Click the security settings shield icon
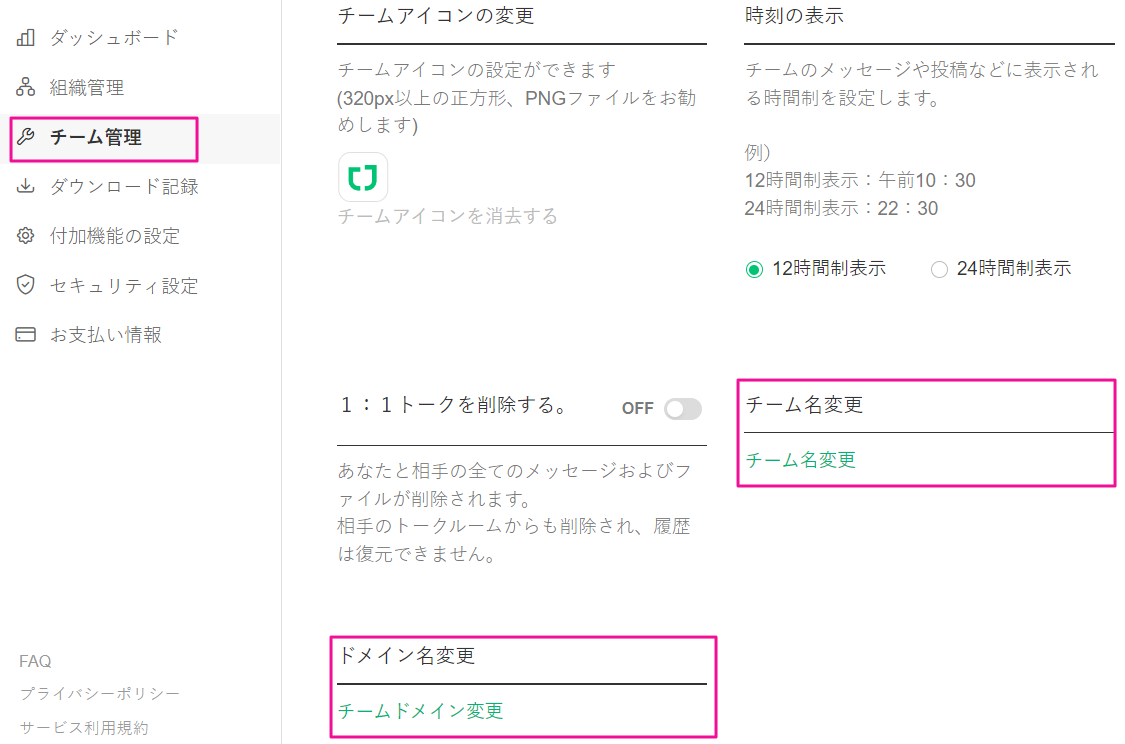 [26, 286]
